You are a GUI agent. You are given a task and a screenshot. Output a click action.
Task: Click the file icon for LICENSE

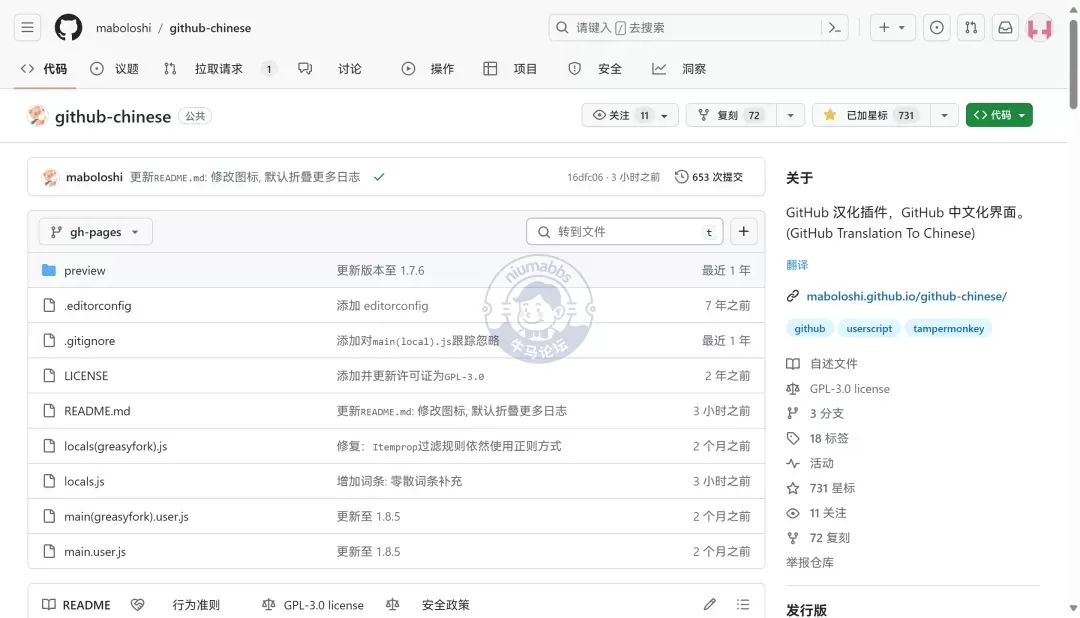pyautogui.click(x=49, y=375)
